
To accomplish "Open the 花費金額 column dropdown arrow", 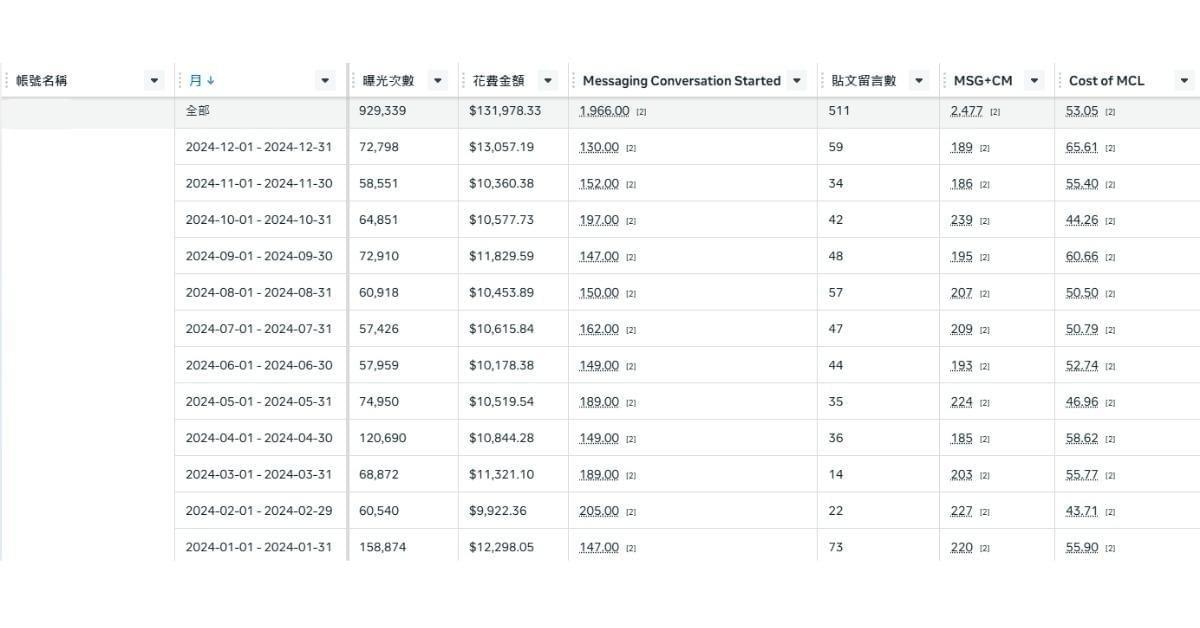I will click(548, 81).
